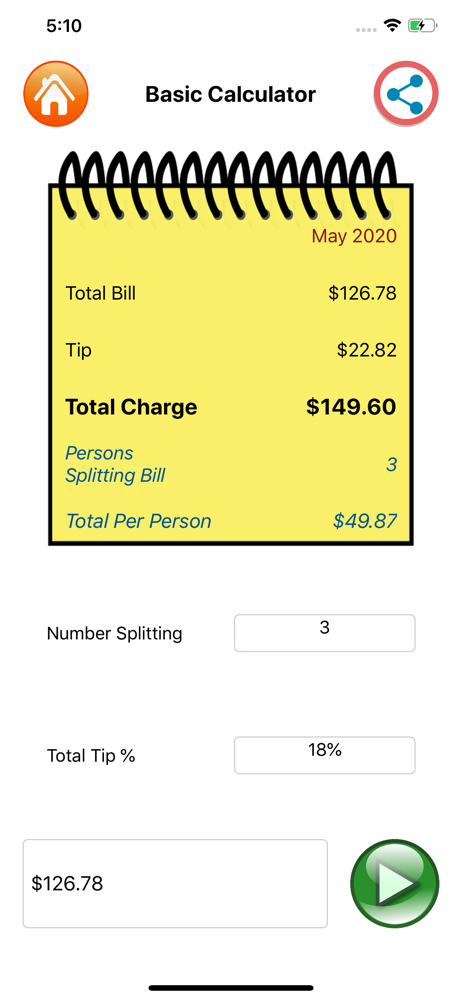Tap the Persons Splitting Bill label
This screenshot has height=1000, width=462.
coord(116,464)
